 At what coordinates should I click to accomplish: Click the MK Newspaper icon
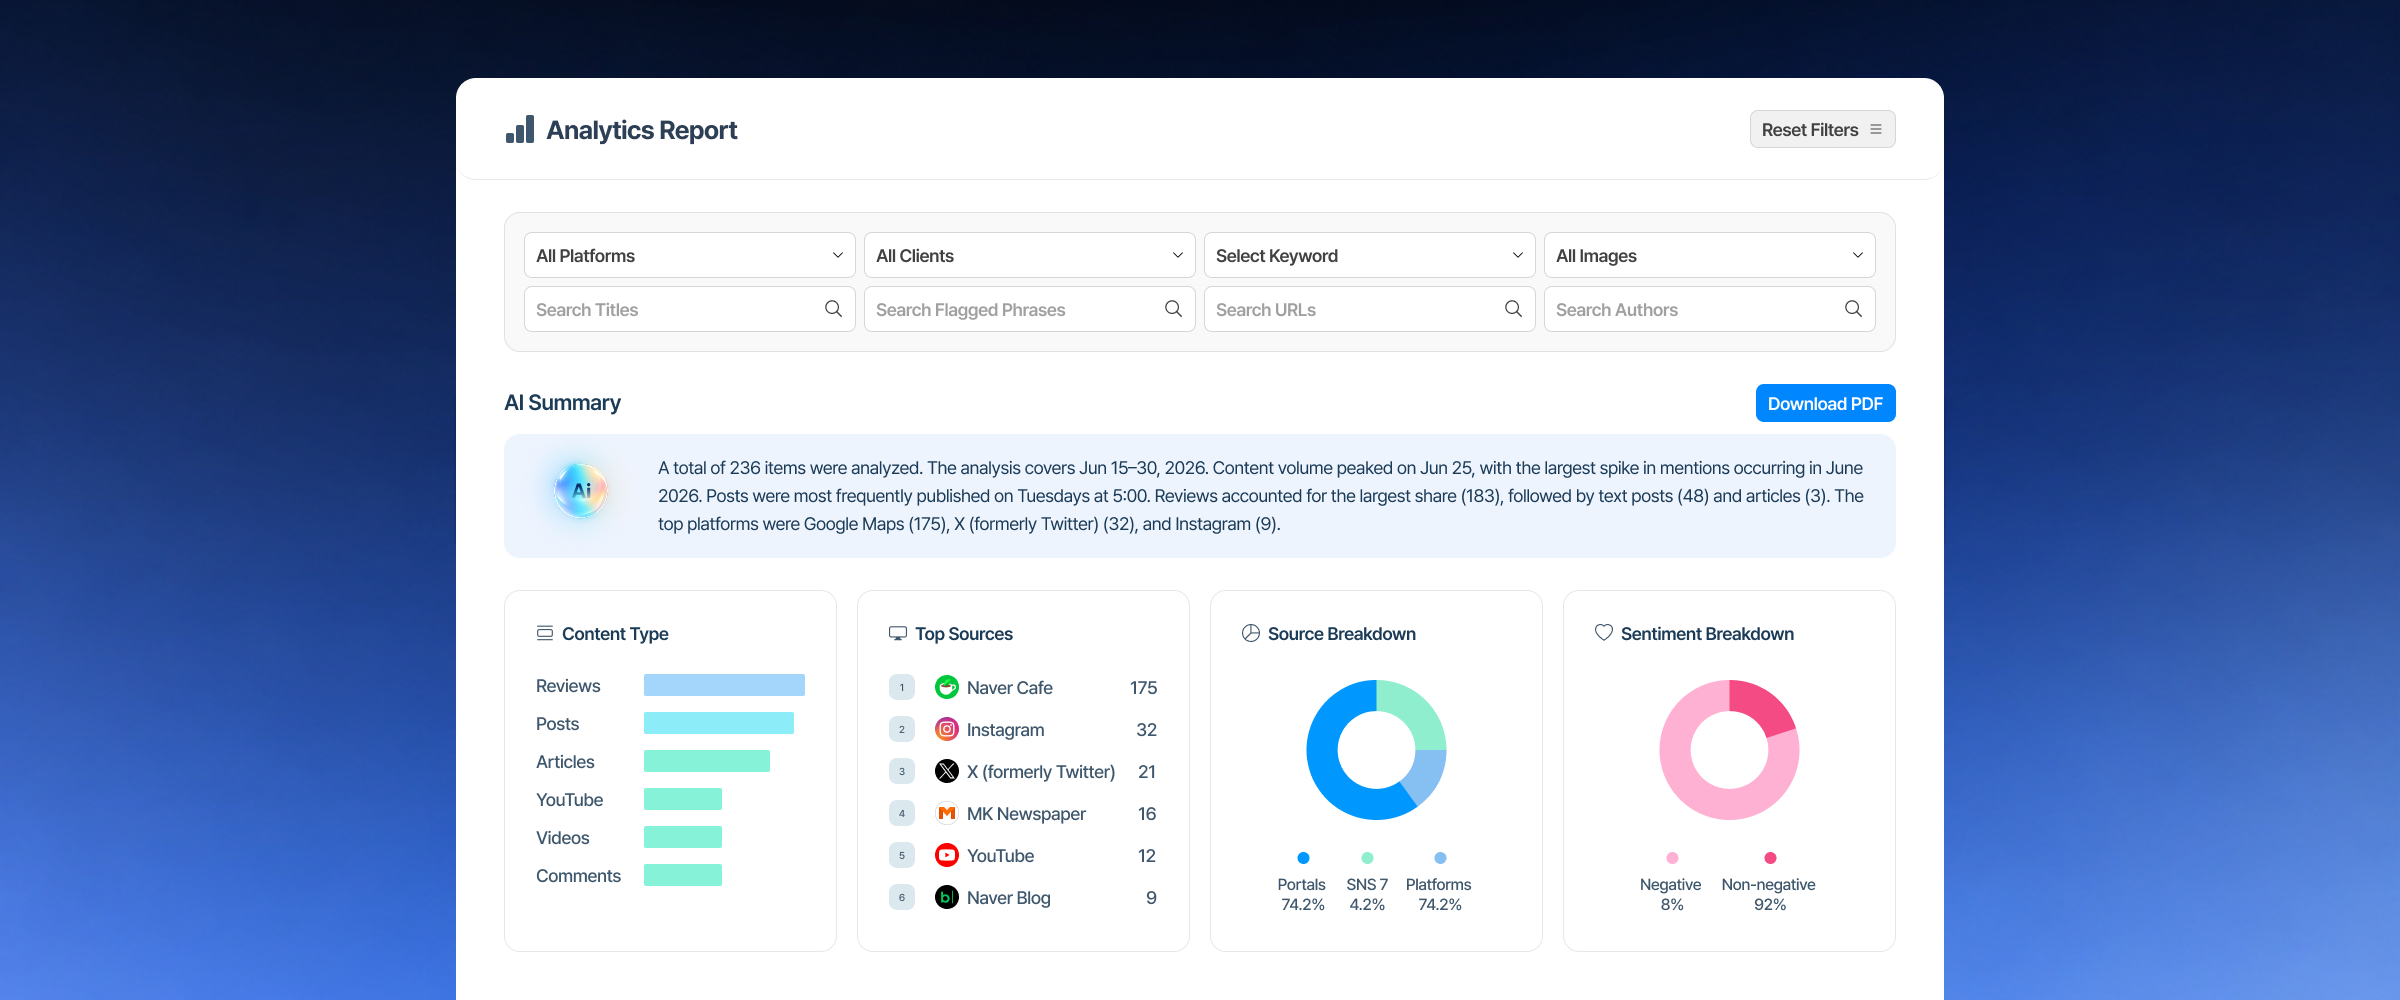946,813
